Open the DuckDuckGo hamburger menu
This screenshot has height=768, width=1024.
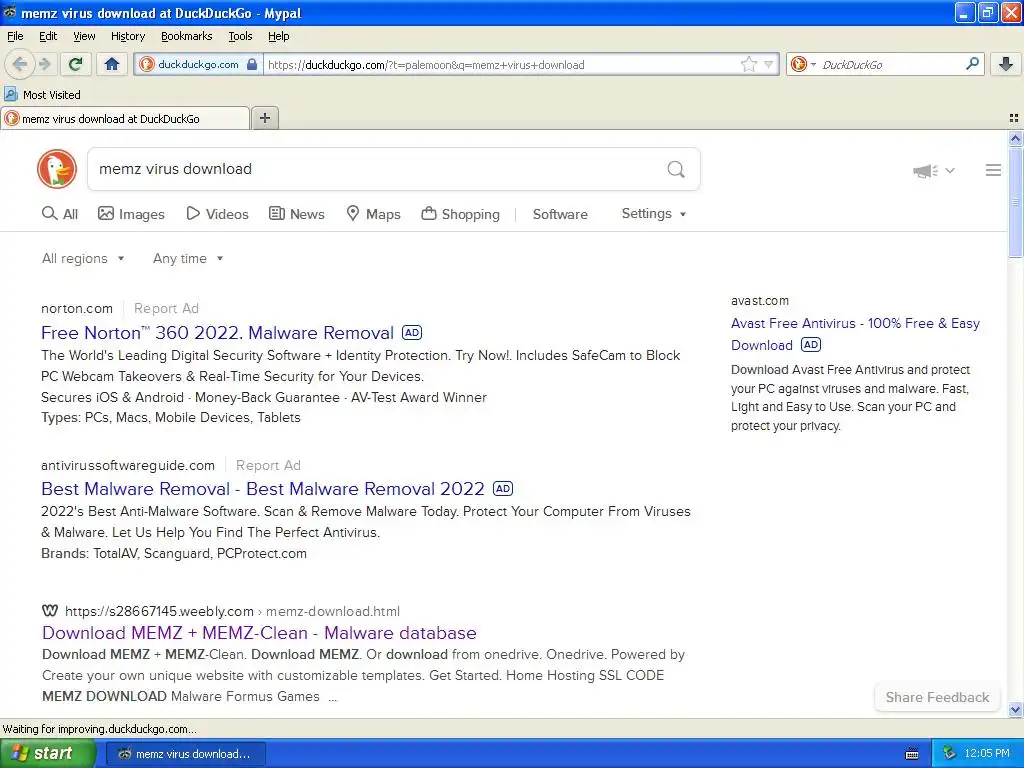(x=993, y=170)
